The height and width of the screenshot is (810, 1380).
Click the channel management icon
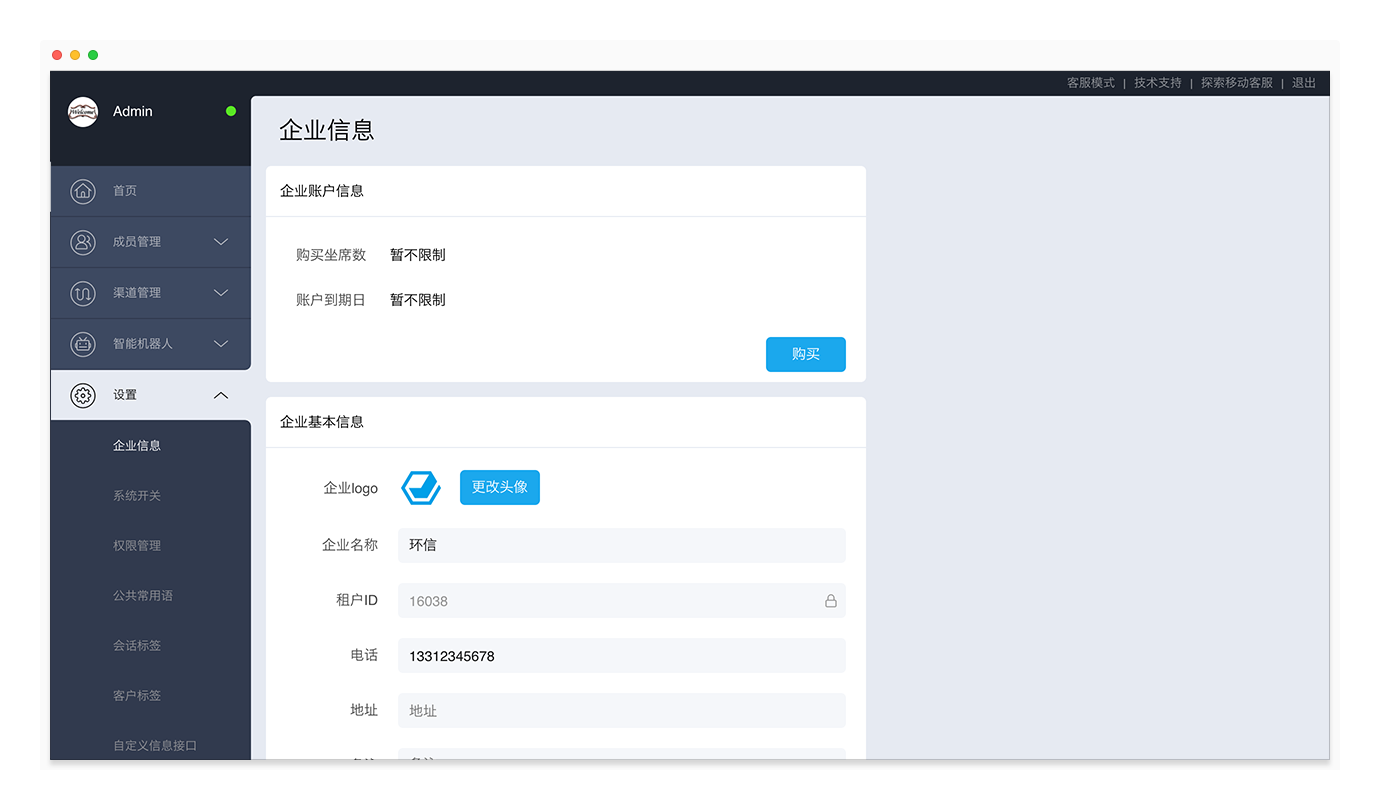point(83,293)
